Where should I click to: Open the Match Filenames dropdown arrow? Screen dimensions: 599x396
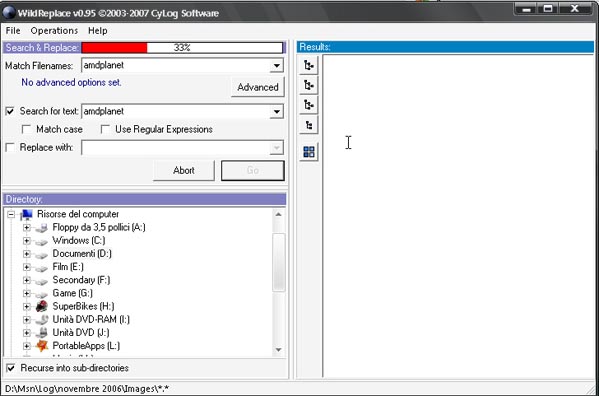[x=276, y=66]
